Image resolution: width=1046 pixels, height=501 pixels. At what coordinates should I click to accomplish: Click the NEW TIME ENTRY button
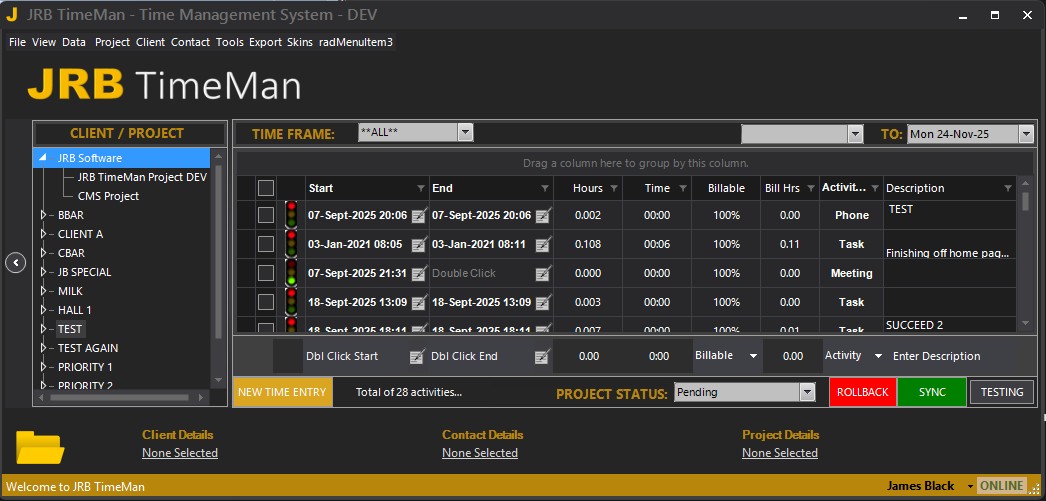pyautogui.click(x=282, y=392)
